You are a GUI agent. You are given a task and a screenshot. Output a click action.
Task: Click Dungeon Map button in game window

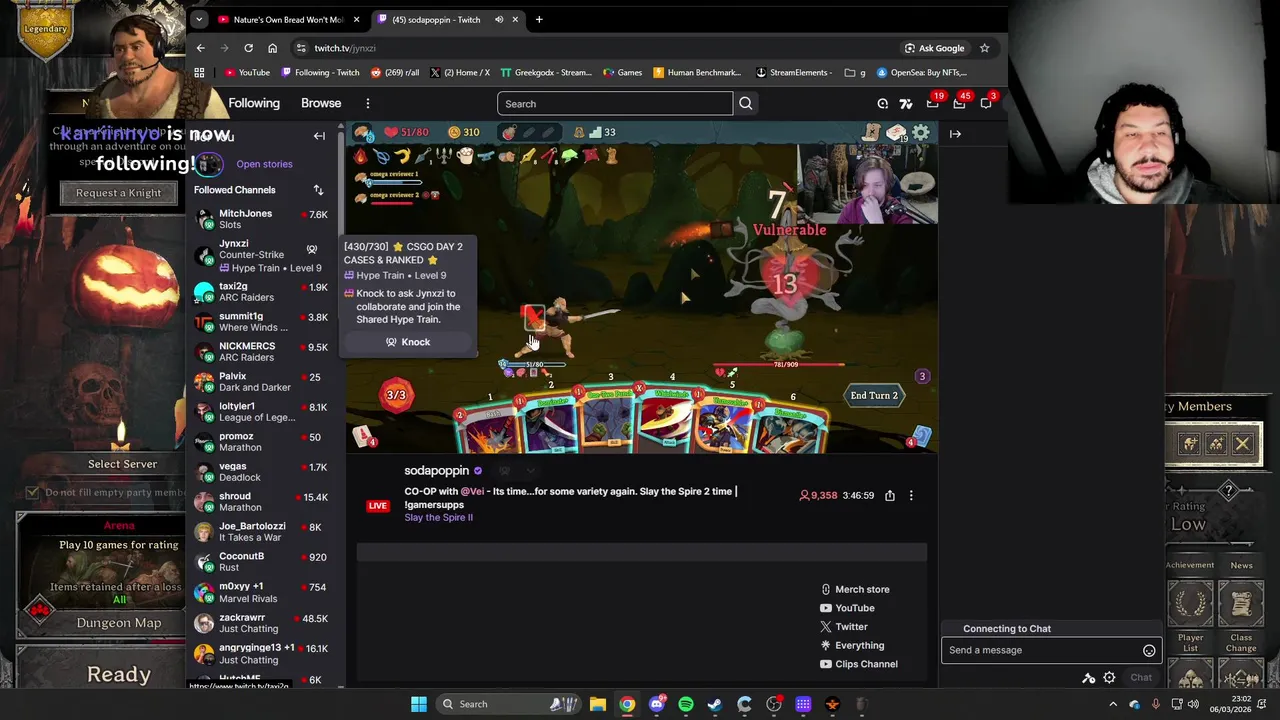point(118,623)
